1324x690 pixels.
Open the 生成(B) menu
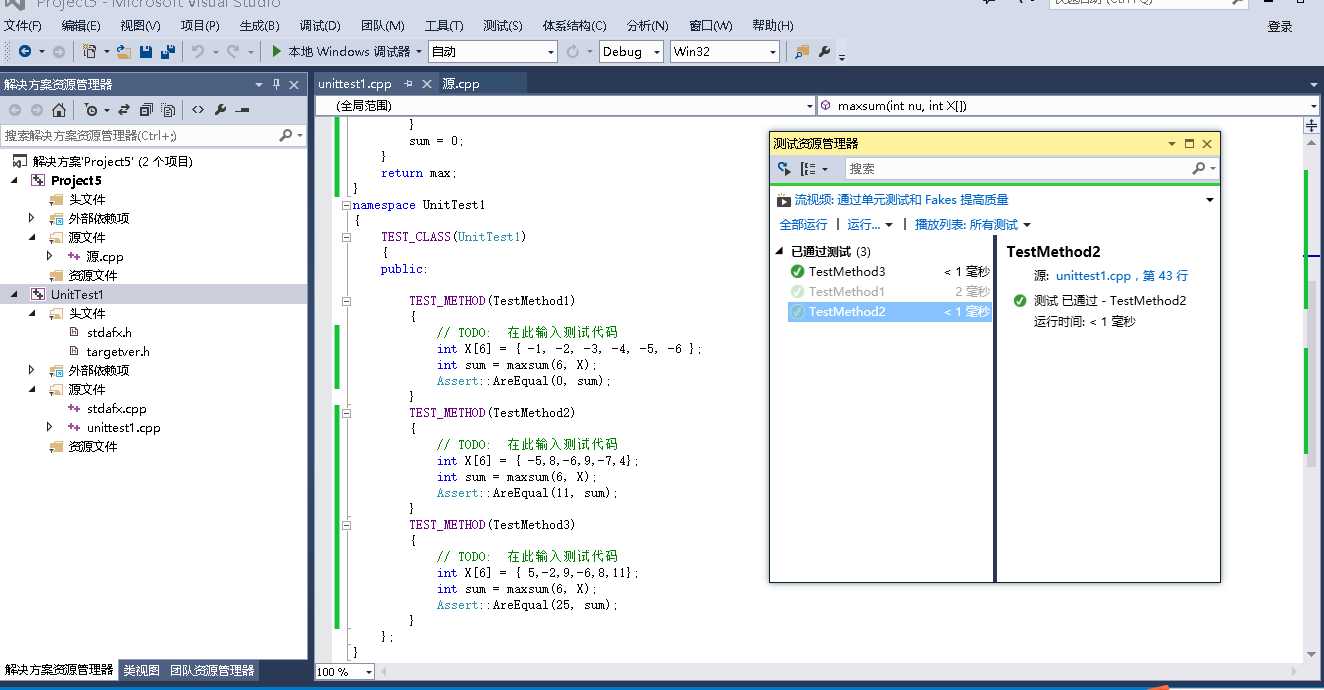click(x=260, y=26)
